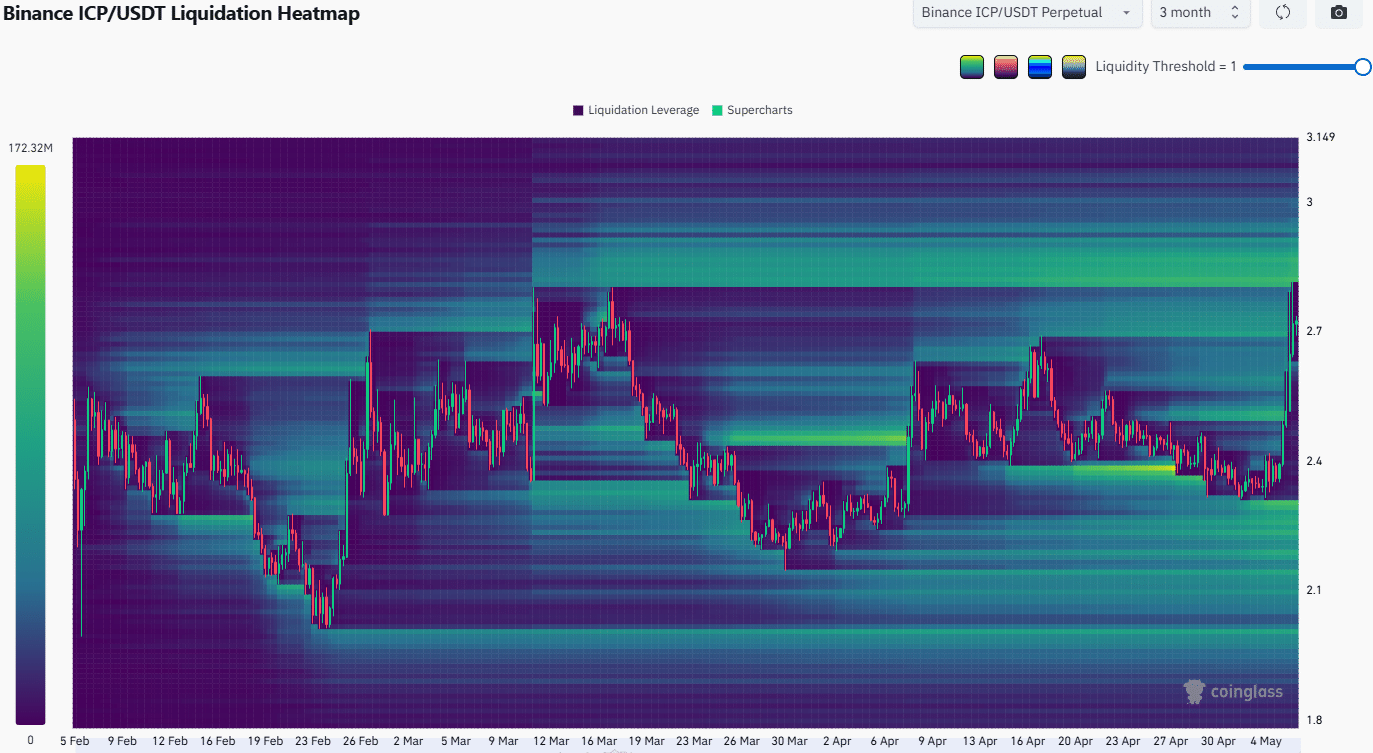Click the 30 Mar date axis label
This screenshot has height=753, width=1373.
(x=790, y=741)
